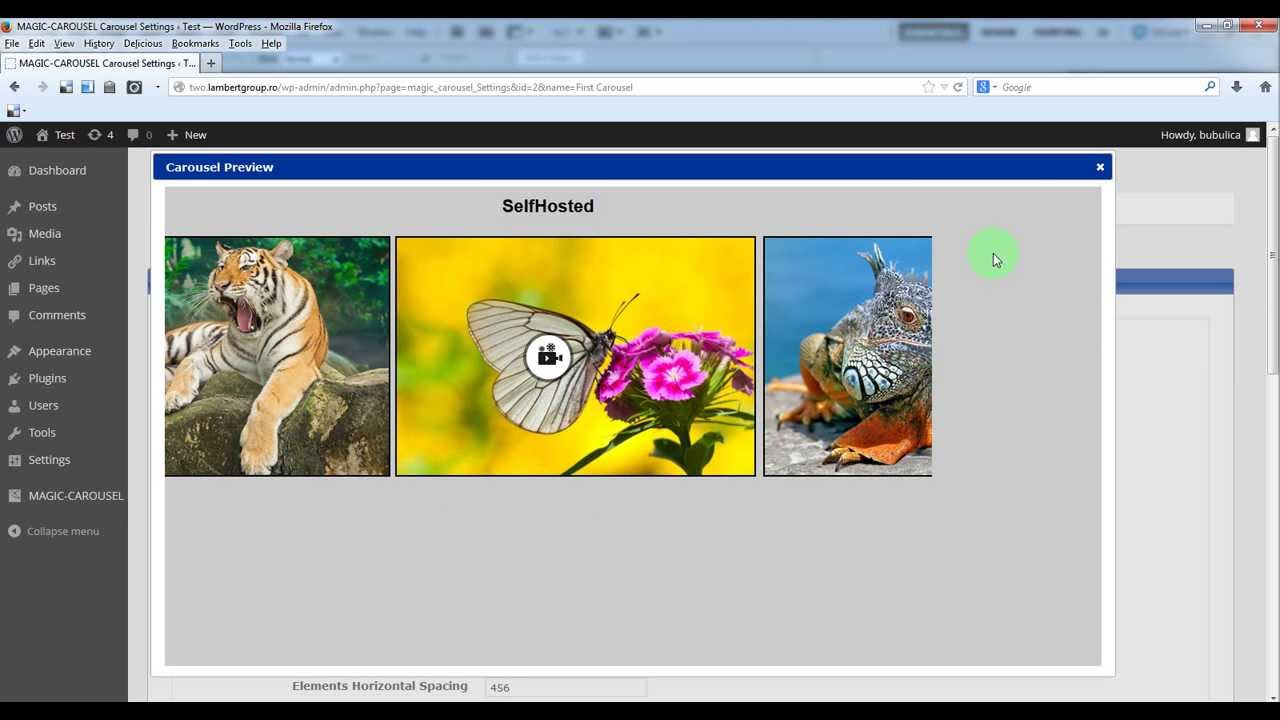Image resolution: width=1280 pixels, height=720 pixels.
Task: Reload the current page
Action: (x=958, y=87)
